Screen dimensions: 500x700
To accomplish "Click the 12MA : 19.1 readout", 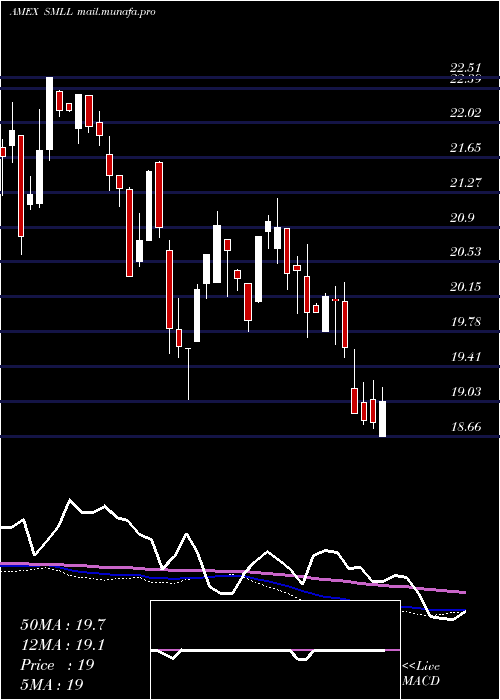I will [63, 645].
